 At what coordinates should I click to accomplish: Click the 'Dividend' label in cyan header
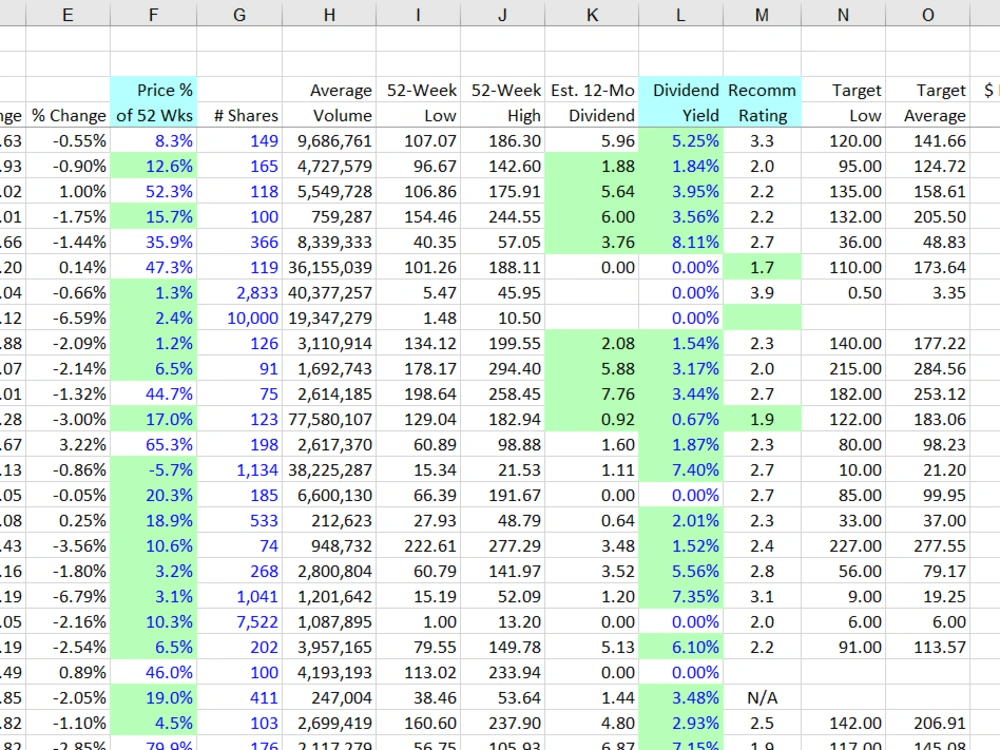[x=681, y=90]
